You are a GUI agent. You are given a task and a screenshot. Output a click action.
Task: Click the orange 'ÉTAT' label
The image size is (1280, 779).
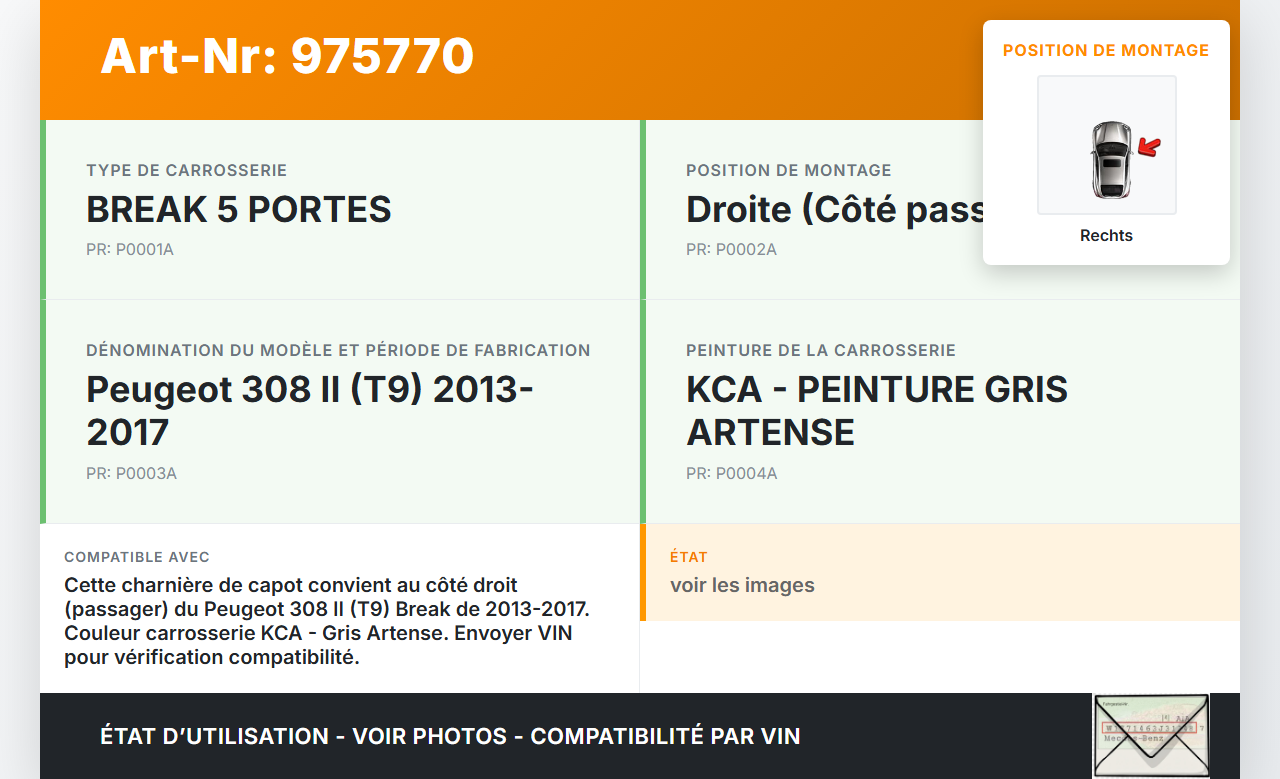(x=689, y=557)
